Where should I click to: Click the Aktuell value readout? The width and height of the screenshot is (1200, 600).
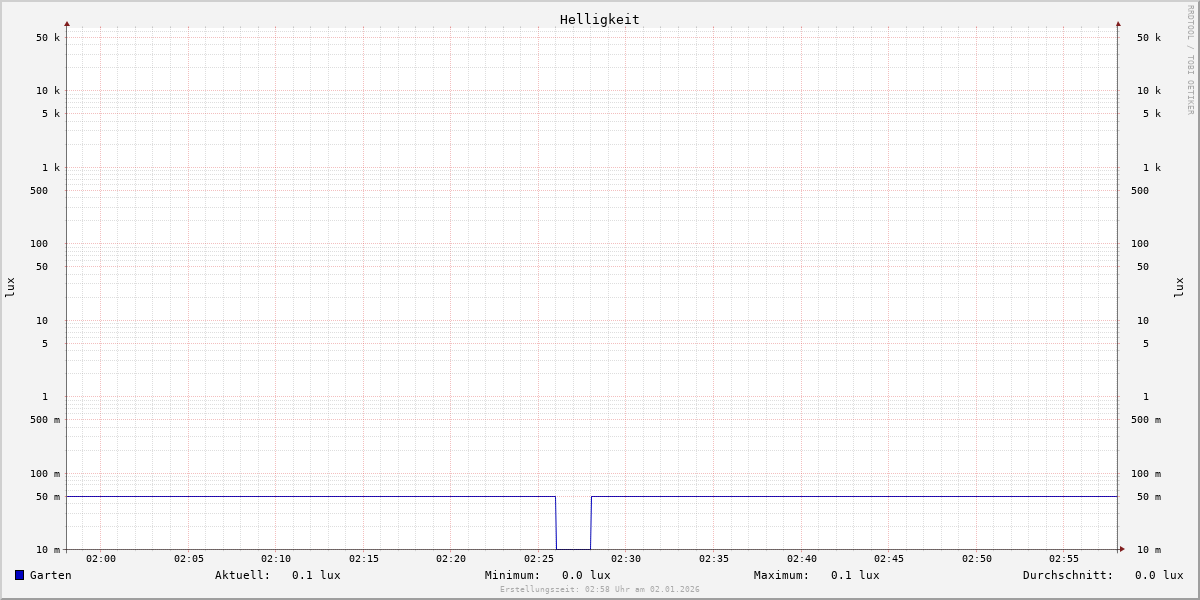pyautogui.click(x=316, y=575)
